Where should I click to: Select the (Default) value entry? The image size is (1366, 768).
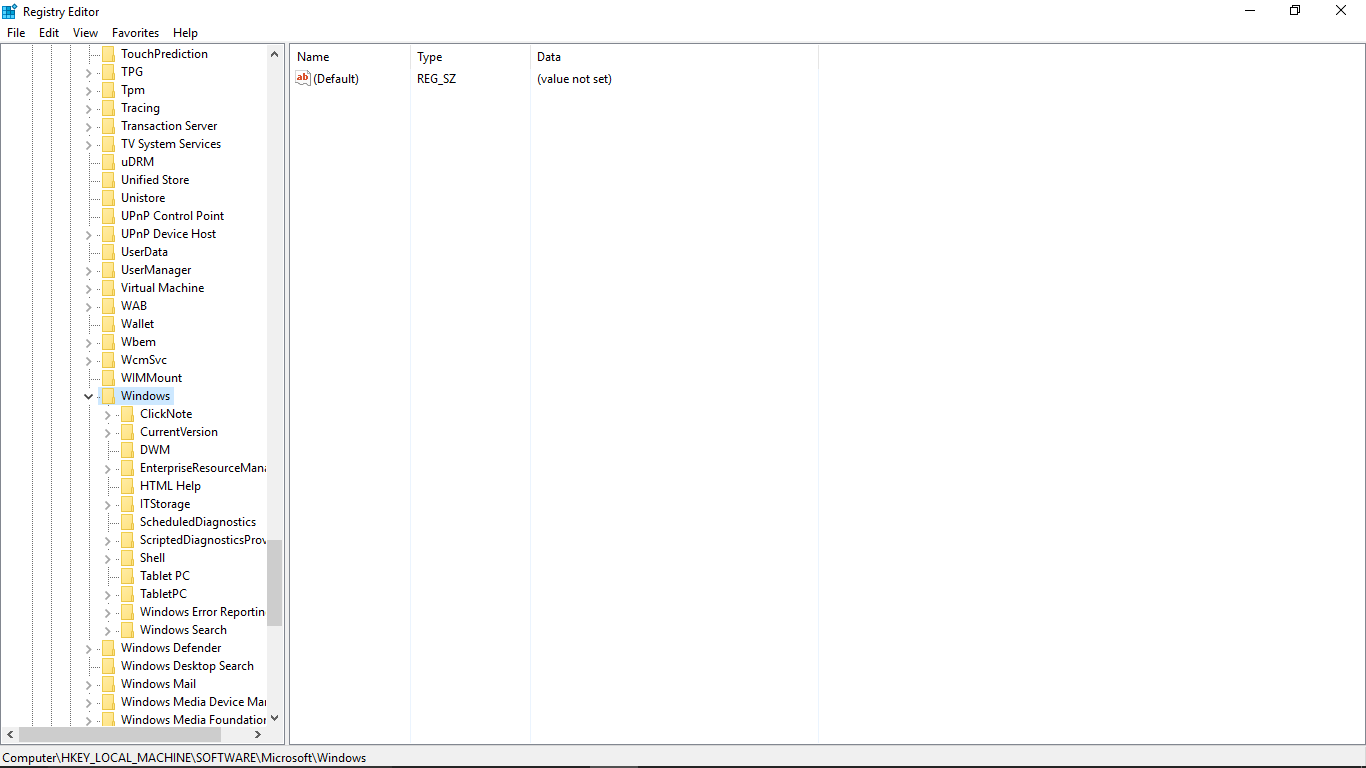pyautogui.click(x=336, y=79)
